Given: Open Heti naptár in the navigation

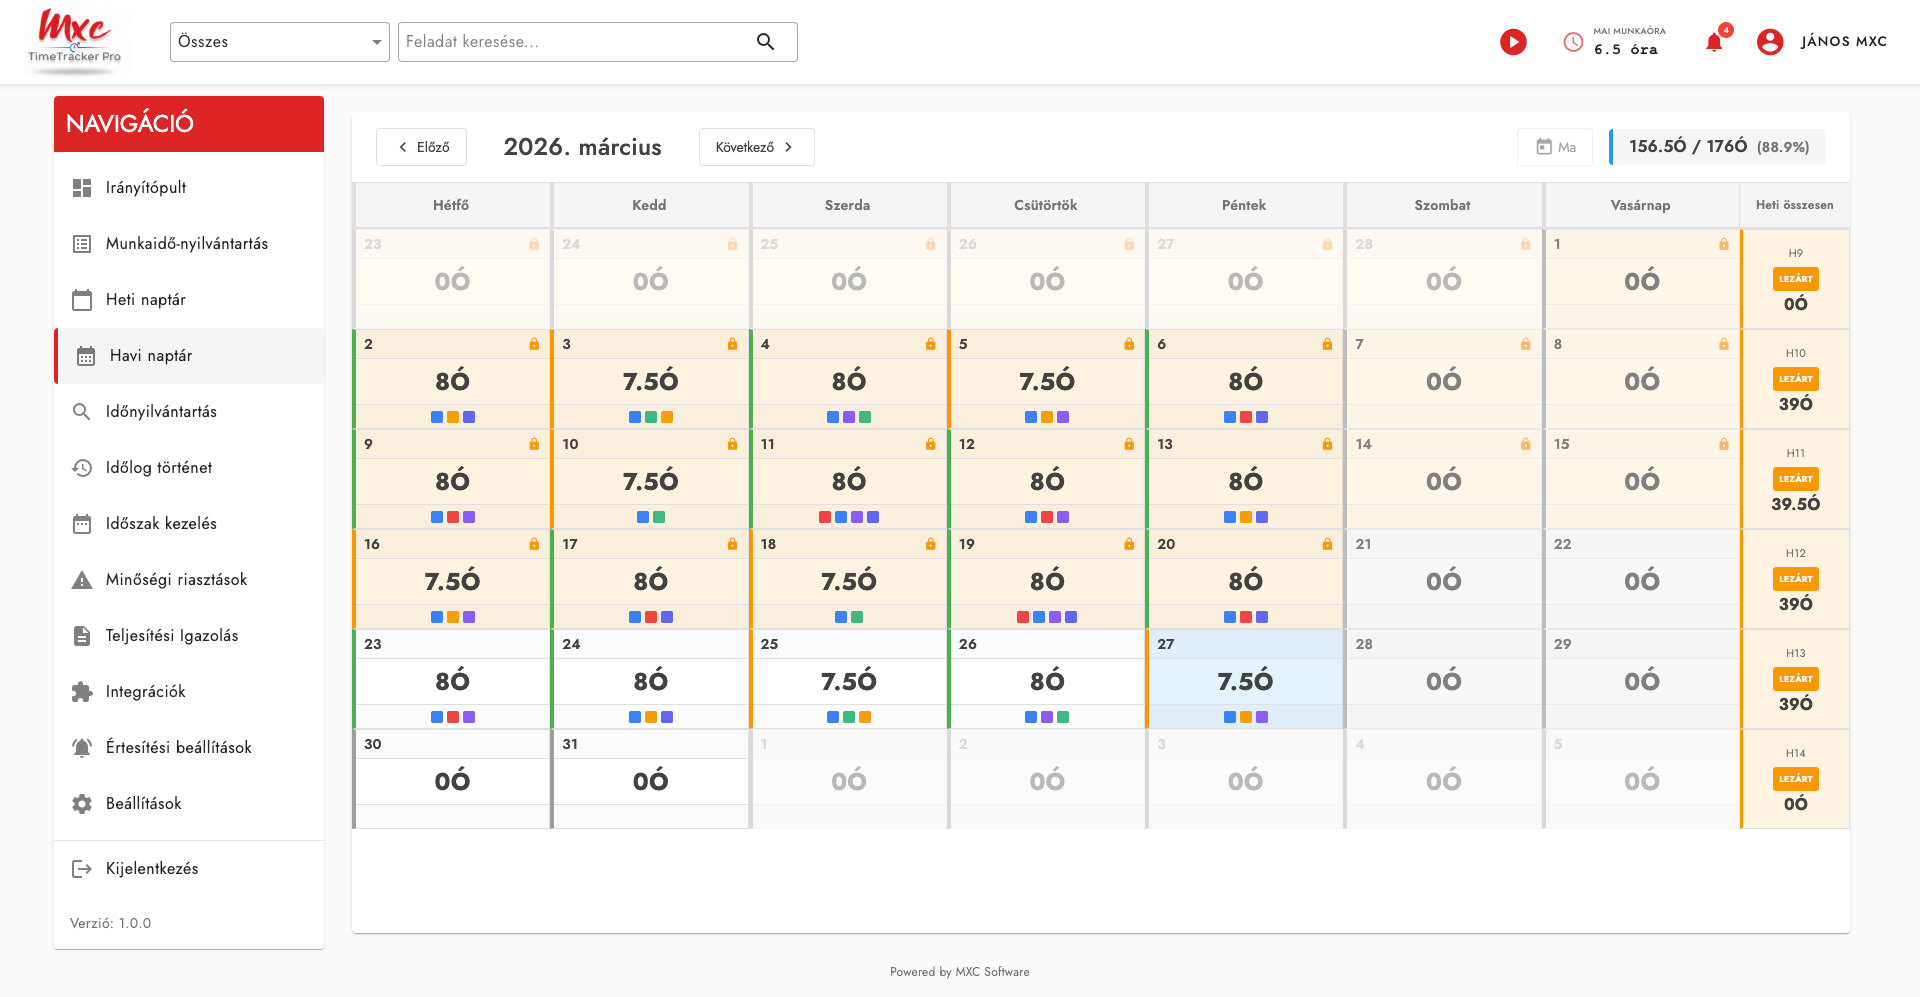Looking at the screenshot, I should [x=146, y=300].
